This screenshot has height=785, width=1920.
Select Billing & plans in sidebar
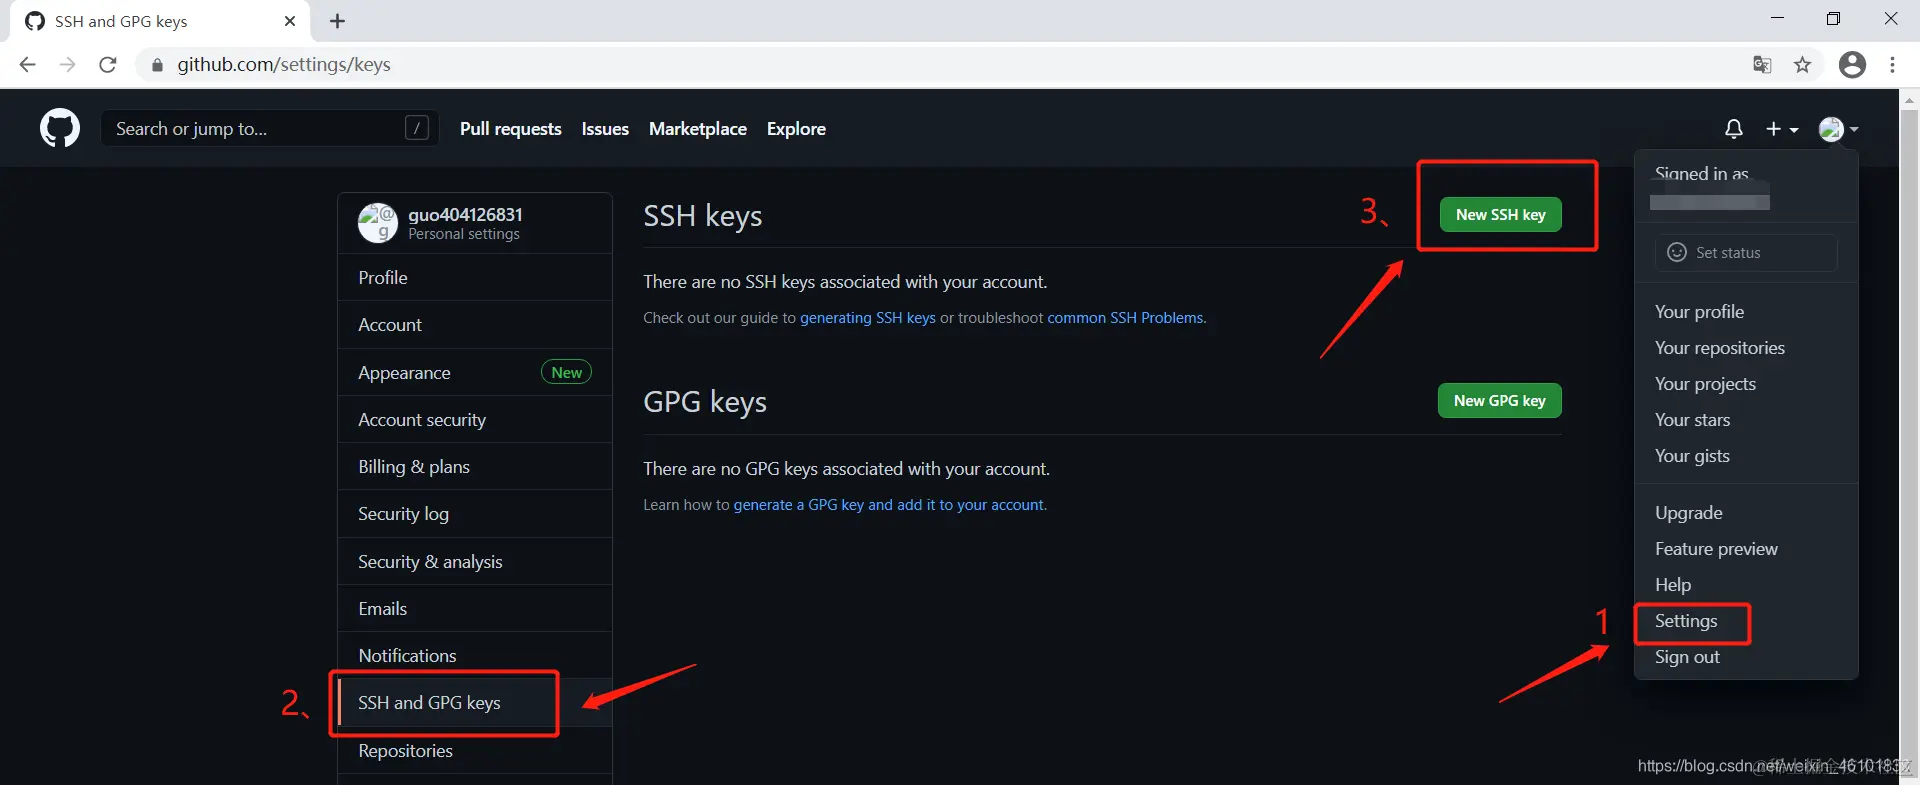475,467
